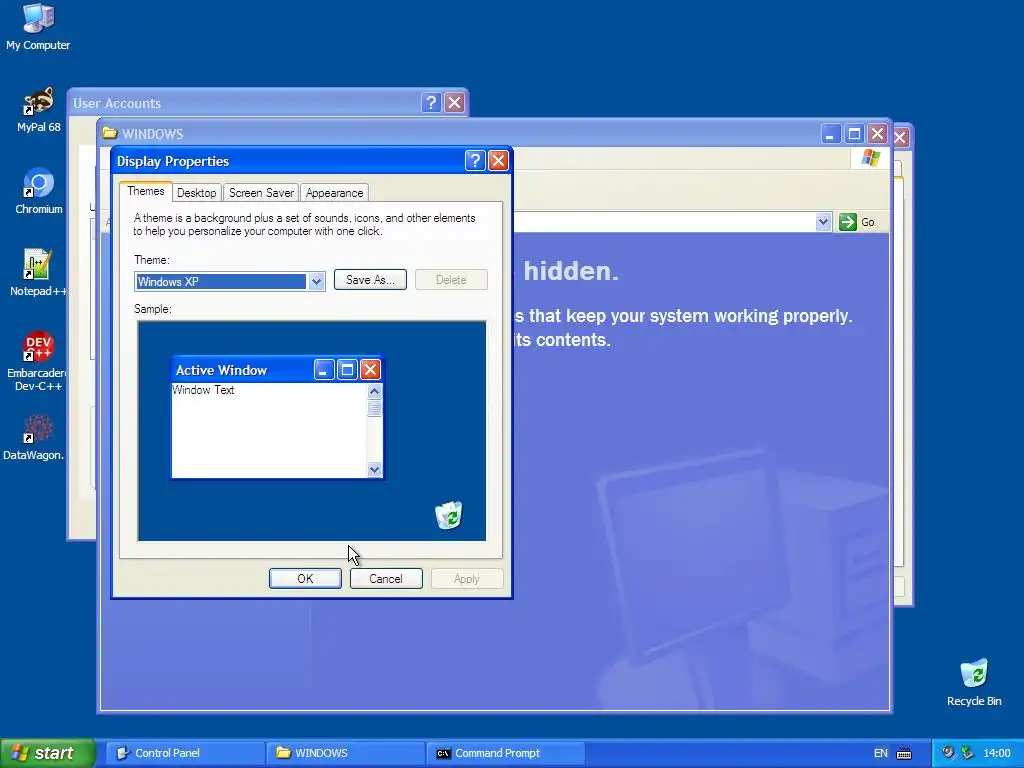Switch to Command Prompt taskbar button

point(506,753)
